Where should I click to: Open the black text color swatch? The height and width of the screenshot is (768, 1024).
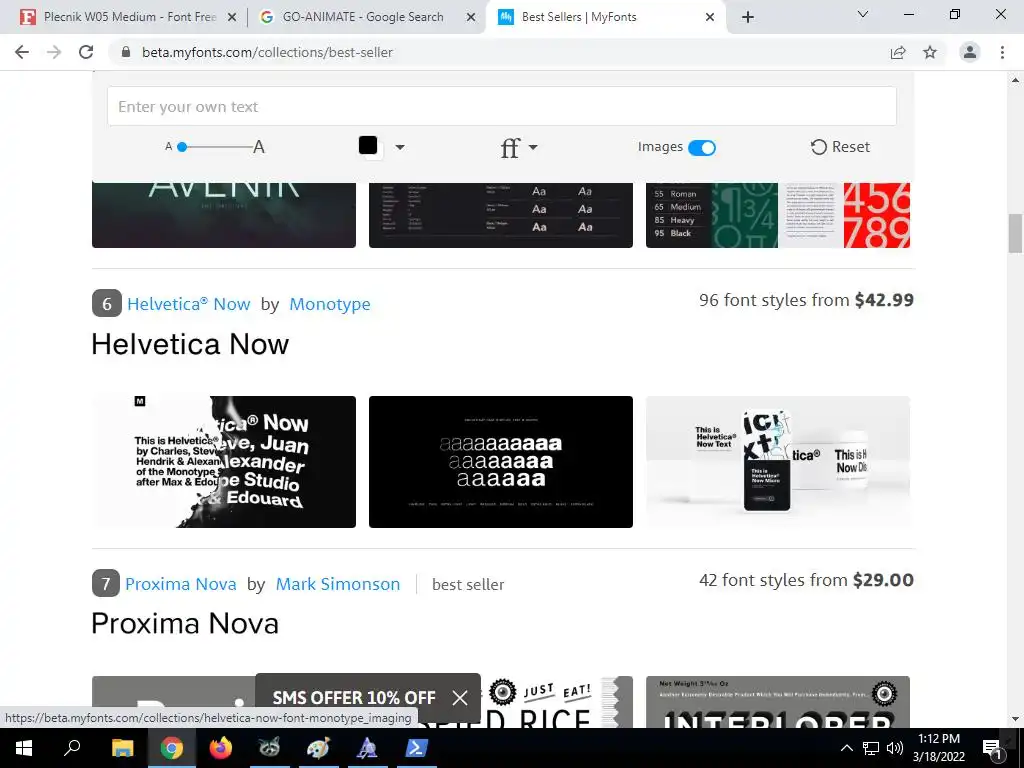pyautogui.click(x=368, y=146)
